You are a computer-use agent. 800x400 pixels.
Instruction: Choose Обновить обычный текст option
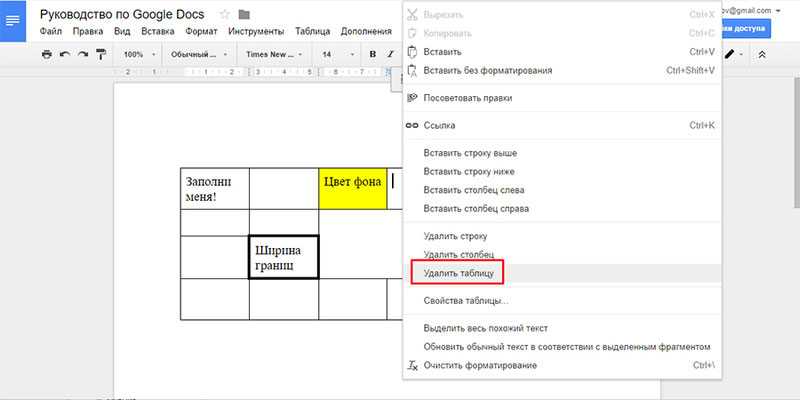(562, 347)
